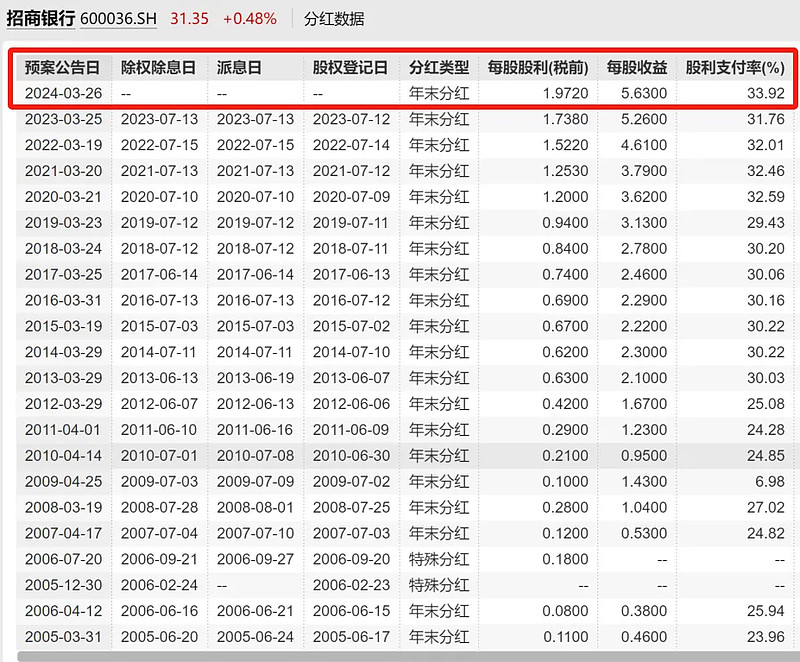
Task: Select announcement date 2019-03-23
Action: 63,223
